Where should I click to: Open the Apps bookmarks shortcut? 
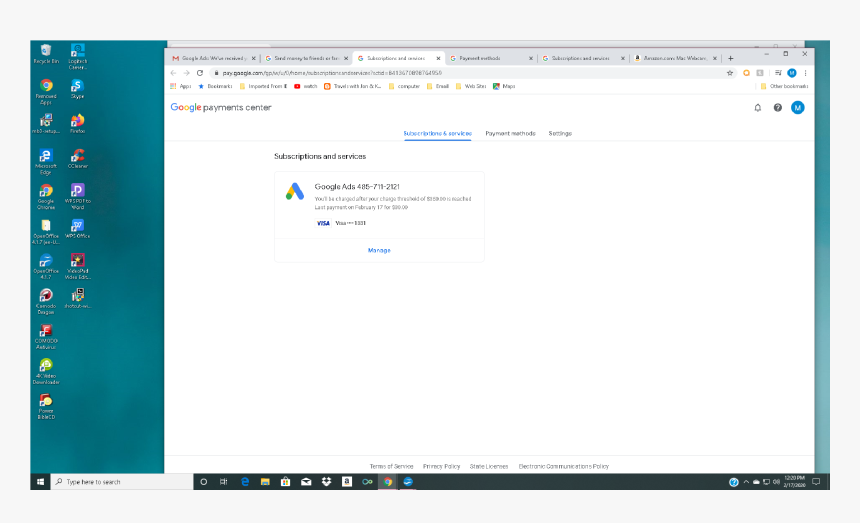pyautogui.click(x=180, y=86)
